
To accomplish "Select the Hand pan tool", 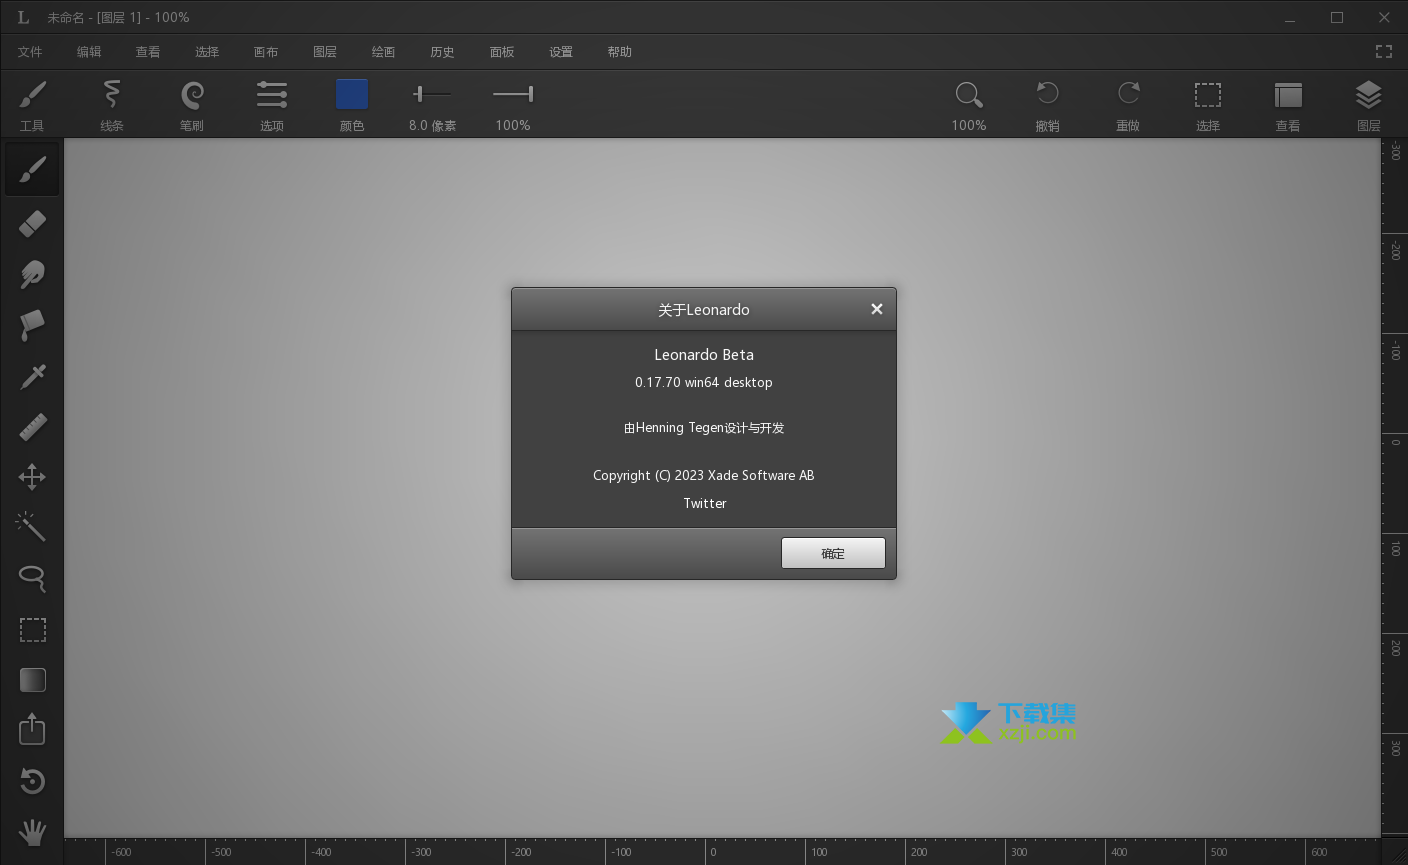I will (32, 832).
